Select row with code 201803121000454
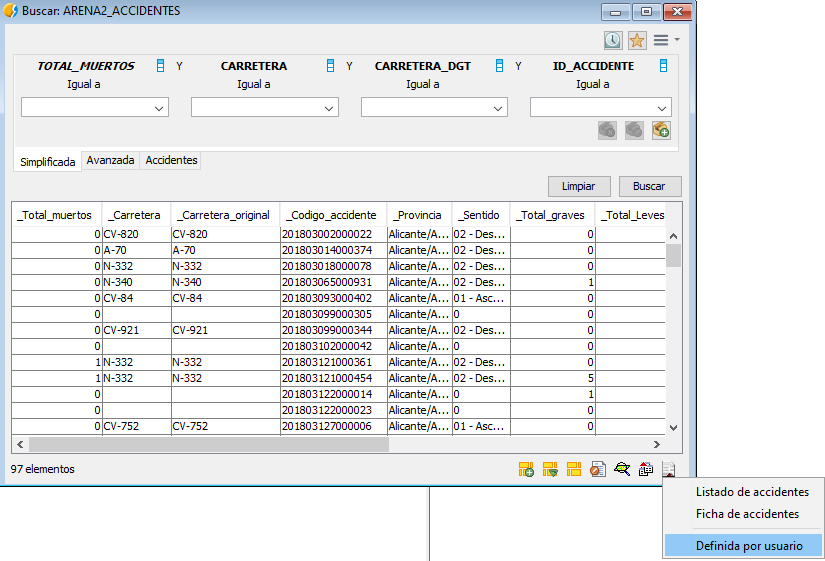825x561 pixels. pos(338,378)
